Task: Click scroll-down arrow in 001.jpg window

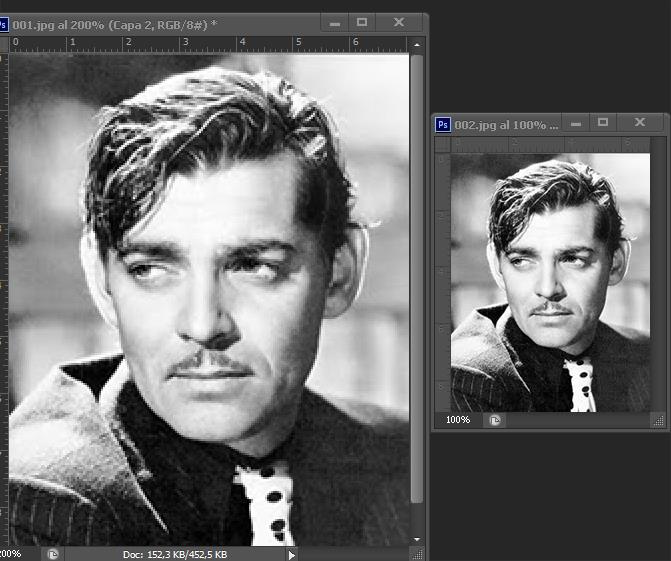Action: (417, 539)
